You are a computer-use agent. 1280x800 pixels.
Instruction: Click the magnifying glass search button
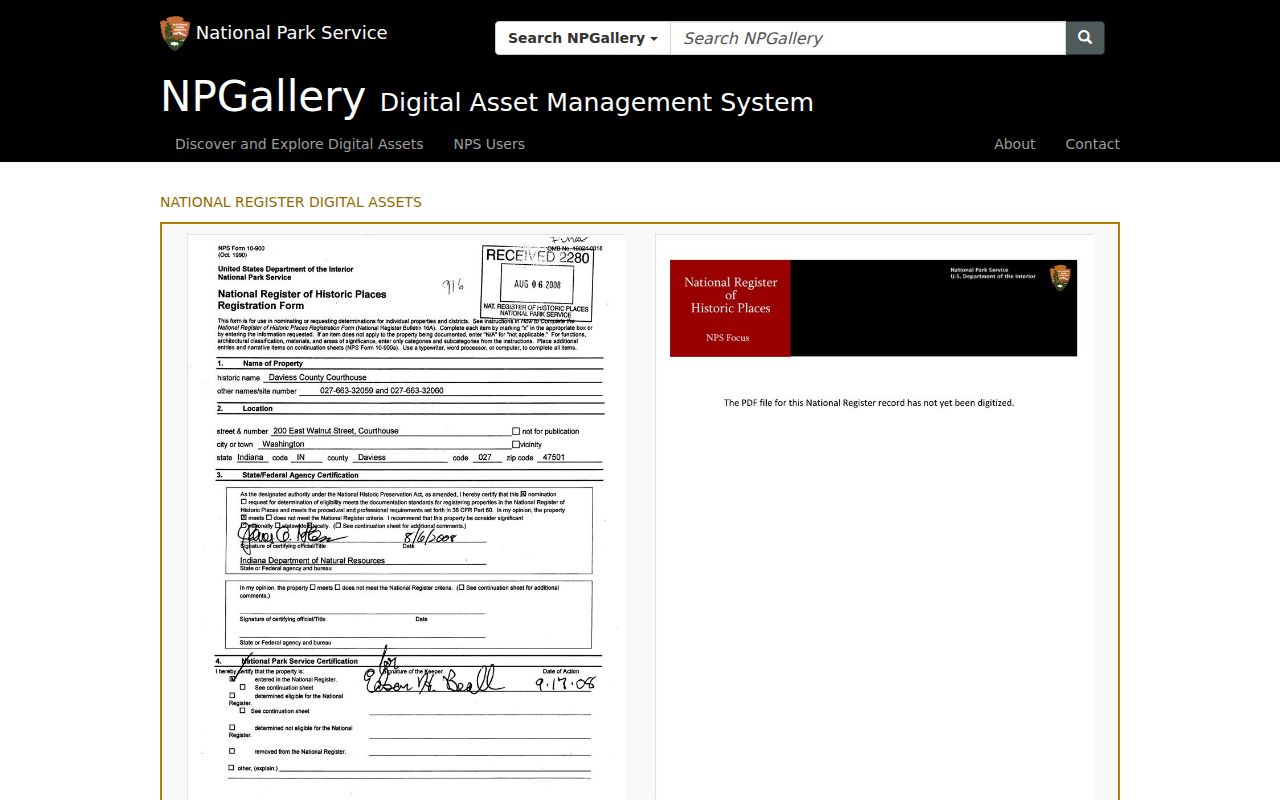1085,38
